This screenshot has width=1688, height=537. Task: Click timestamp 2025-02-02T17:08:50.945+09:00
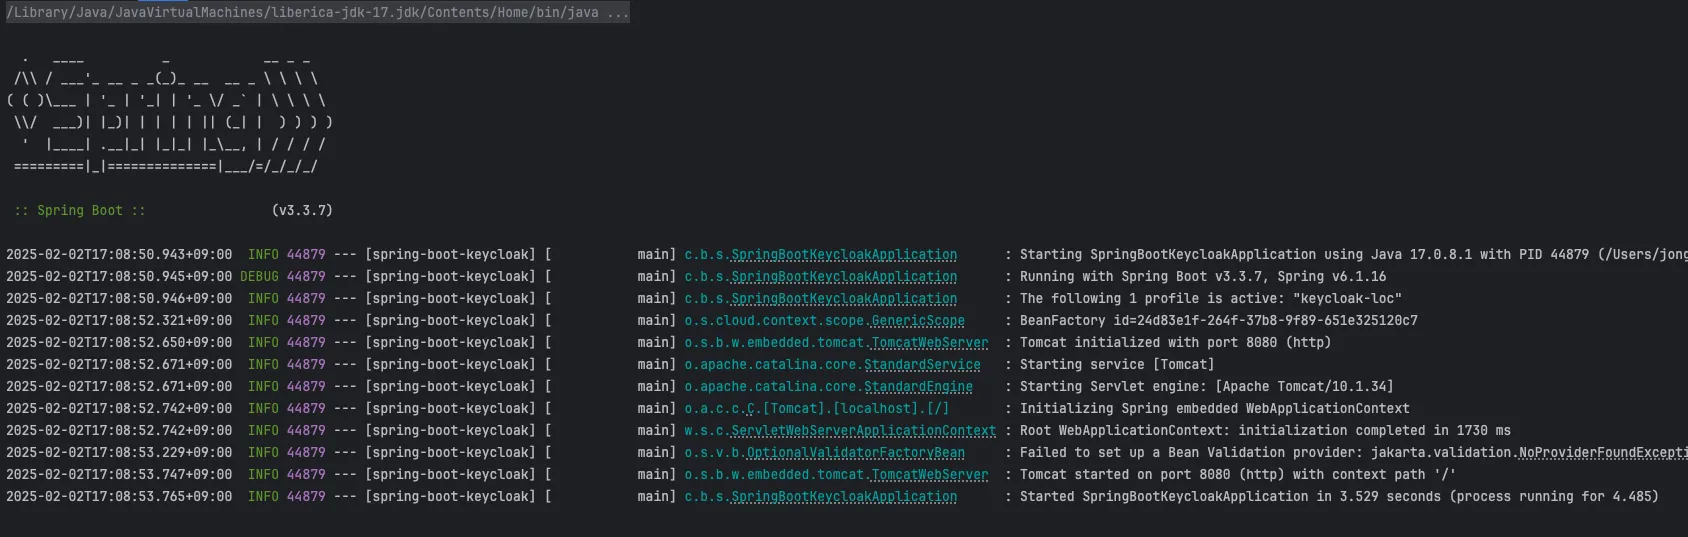click(119, 277)
